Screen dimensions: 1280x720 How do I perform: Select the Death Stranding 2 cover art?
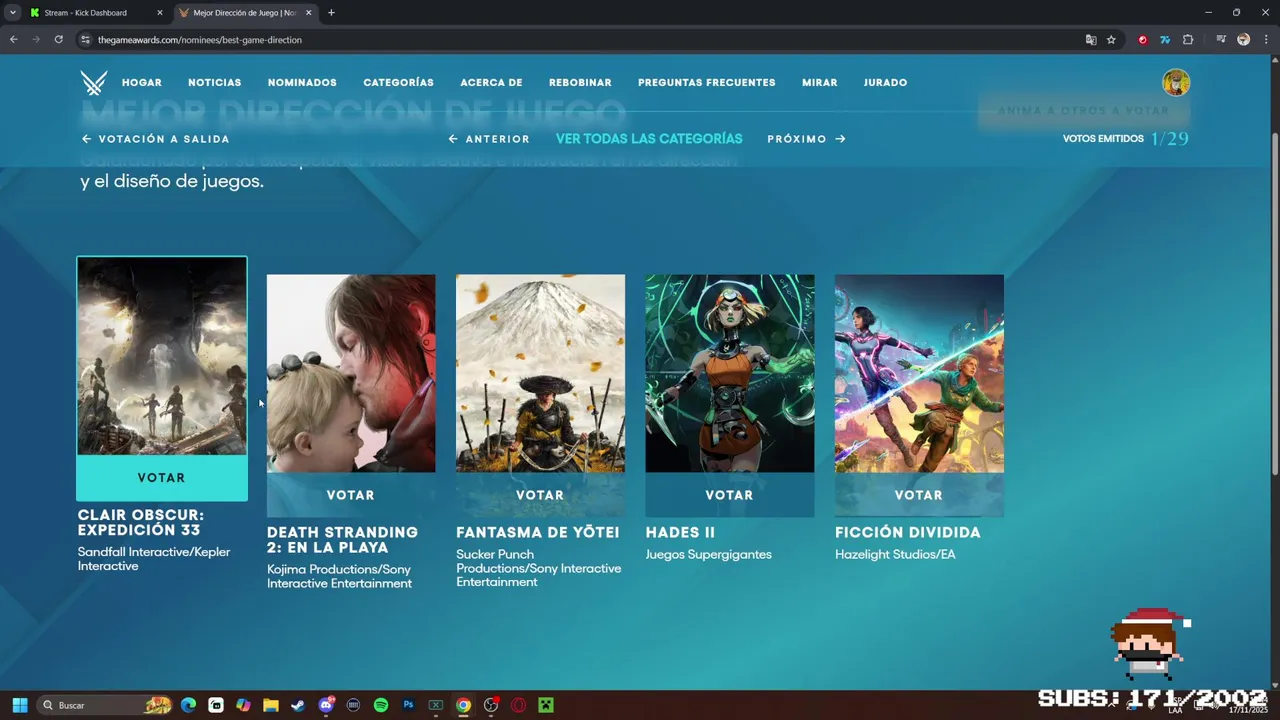pyautogui.click(x=351, y=373)
